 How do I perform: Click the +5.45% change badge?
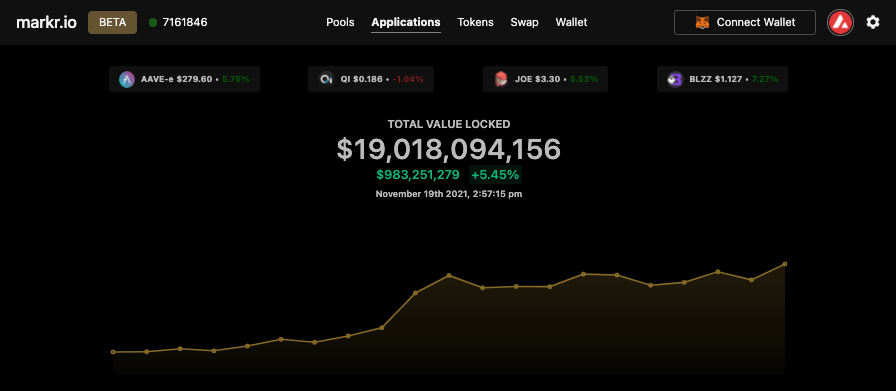pyautogui.click(x=495, y=174)
